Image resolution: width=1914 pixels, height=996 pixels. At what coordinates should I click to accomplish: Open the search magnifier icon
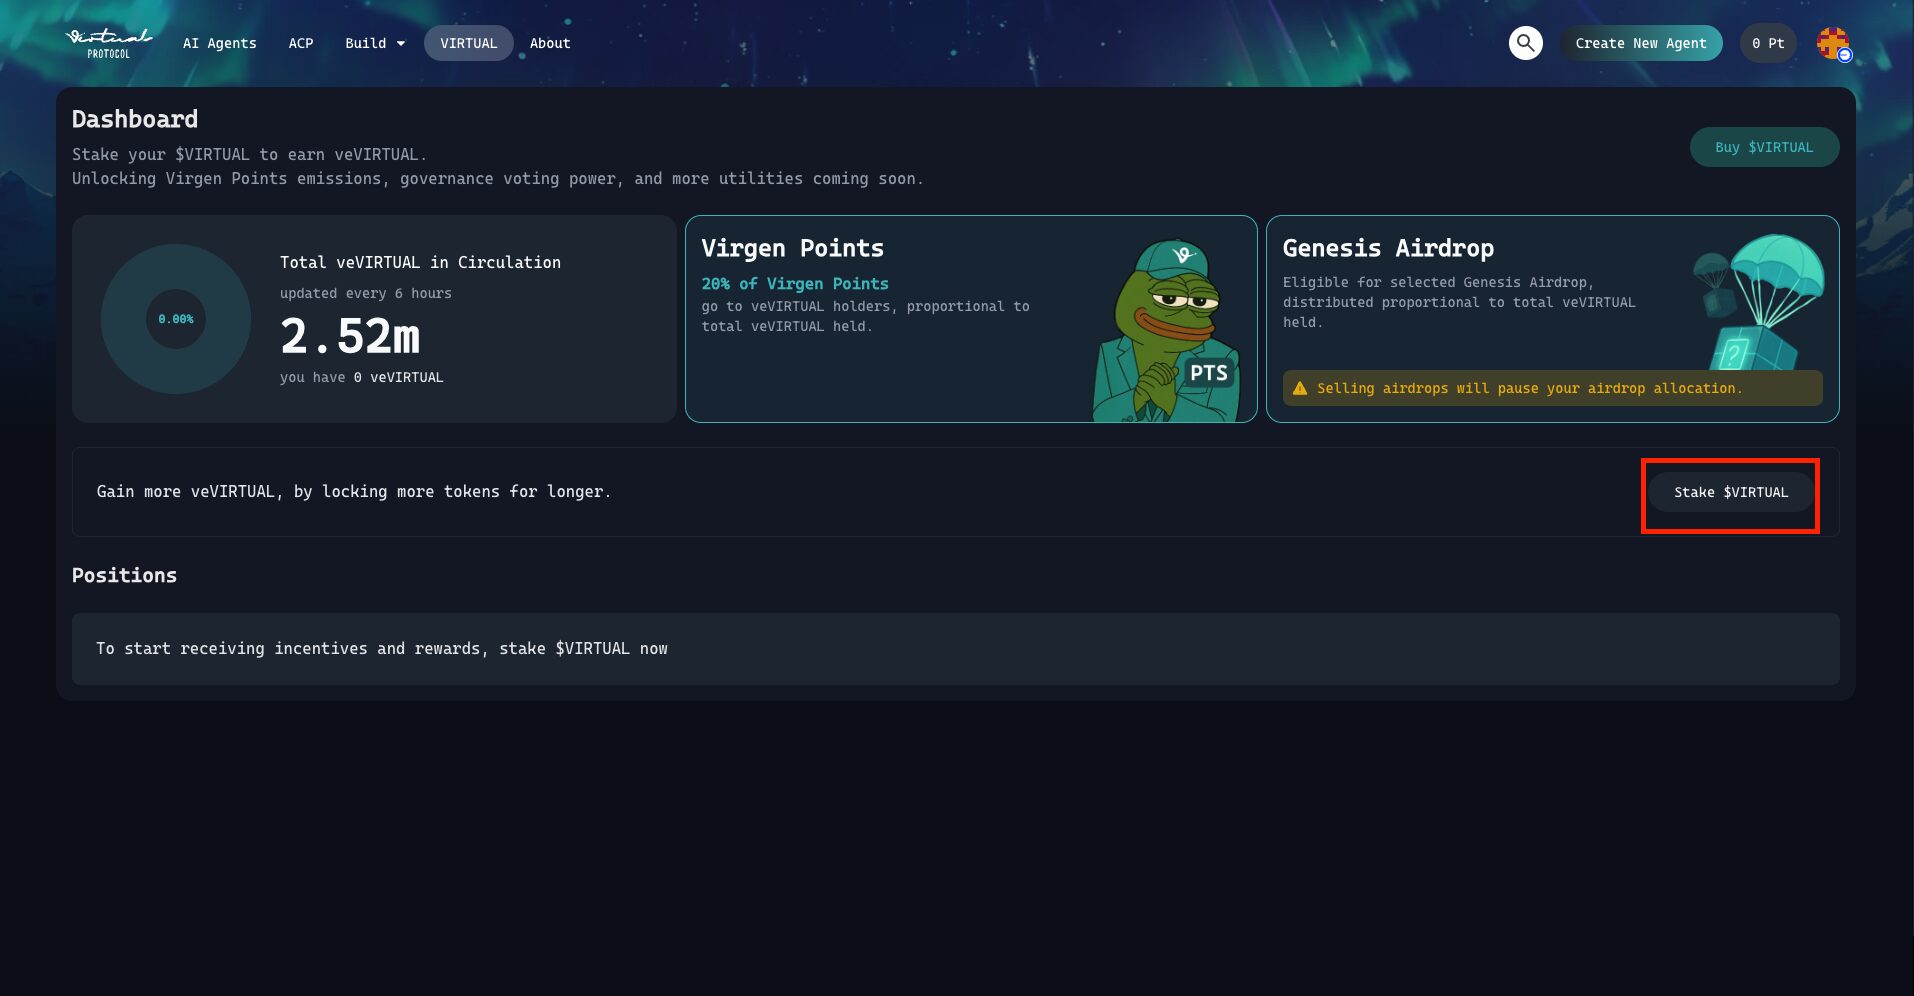pyautogui.click(x=1525, y=43)
